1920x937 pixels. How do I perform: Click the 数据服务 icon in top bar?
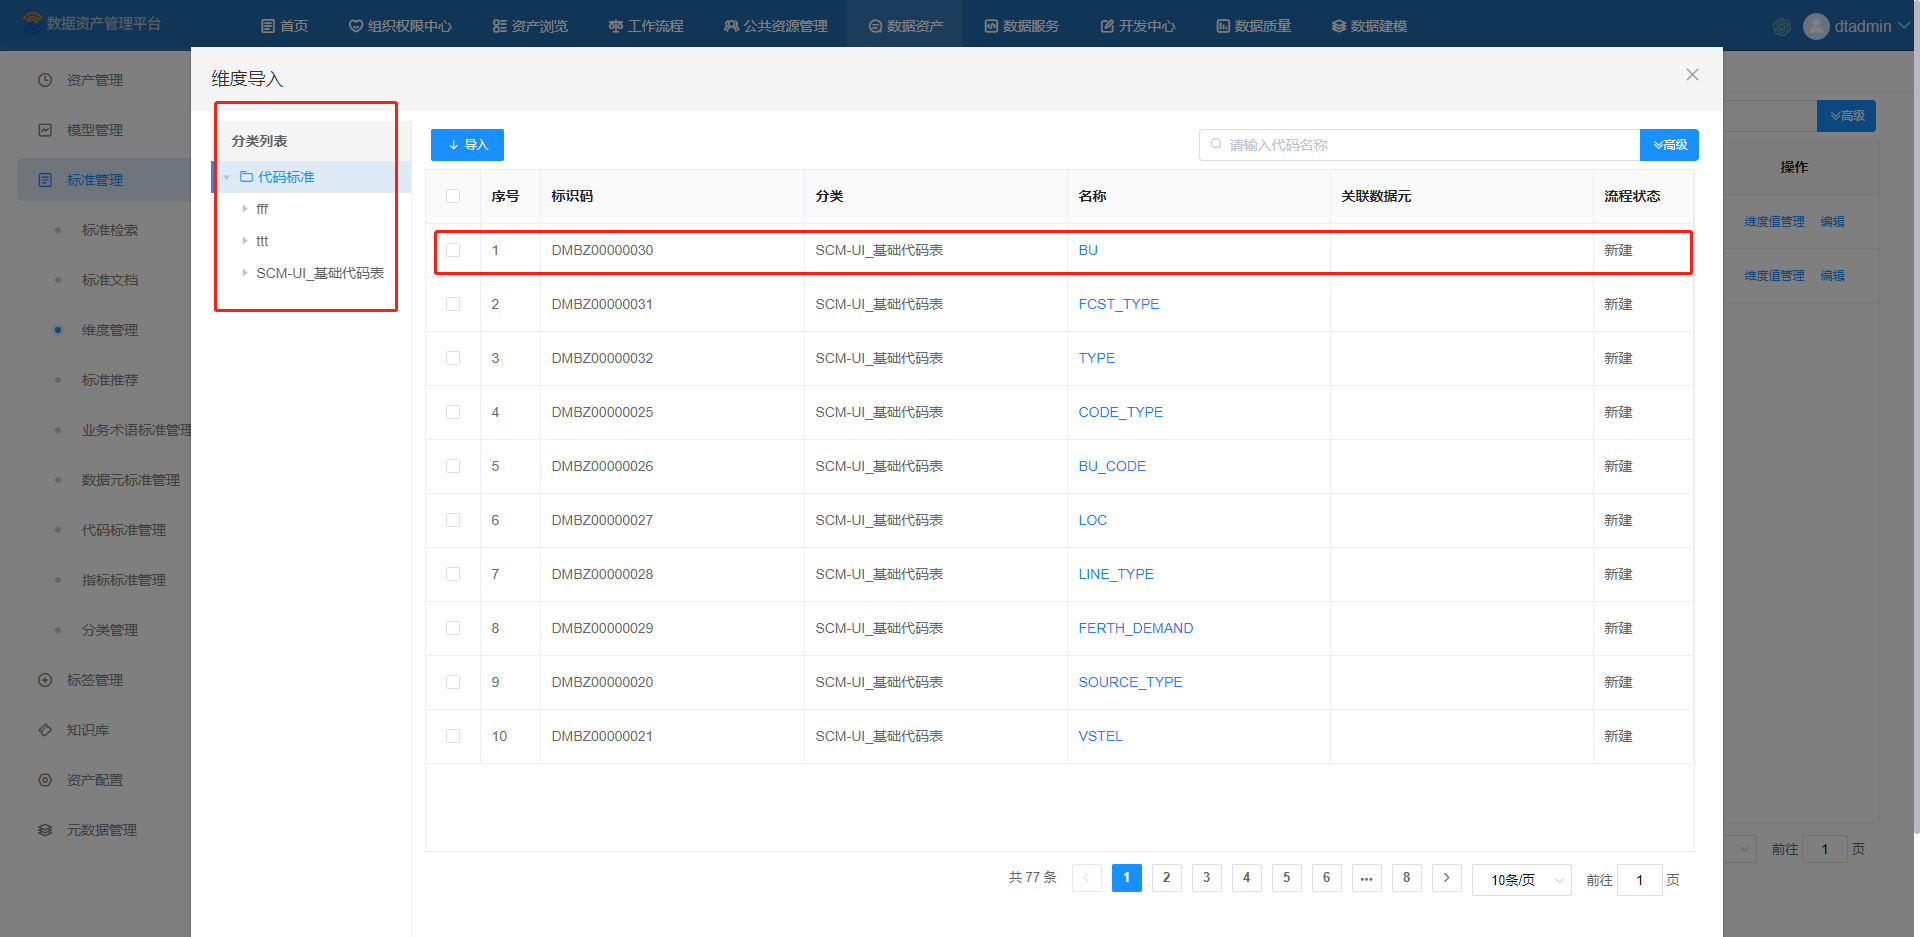coord(991,26)
